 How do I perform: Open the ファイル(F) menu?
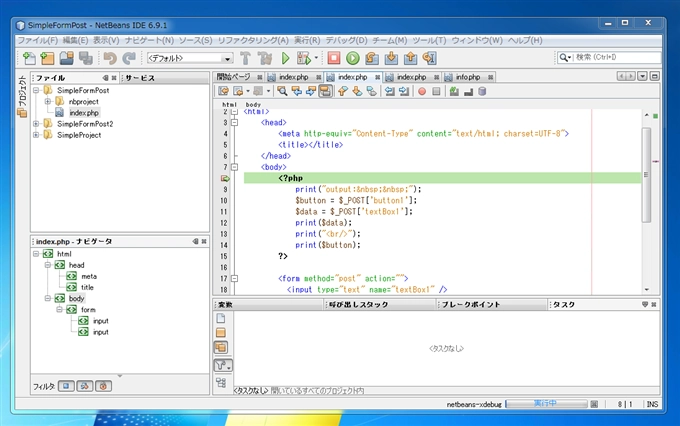(x=38, y=40)
